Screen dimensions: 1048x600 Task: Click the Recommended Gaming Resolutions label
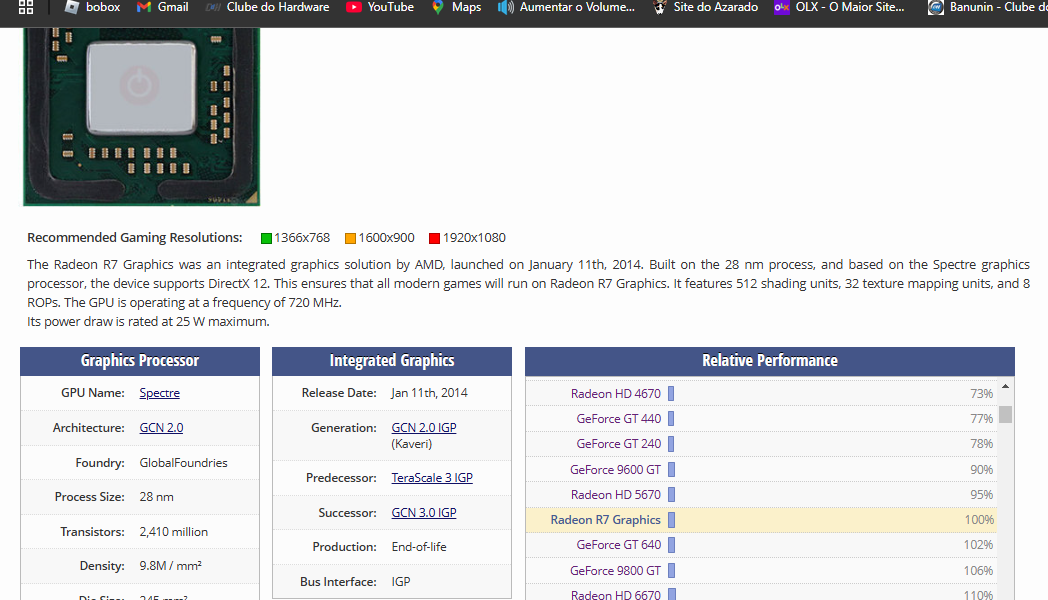coord(135,238)
